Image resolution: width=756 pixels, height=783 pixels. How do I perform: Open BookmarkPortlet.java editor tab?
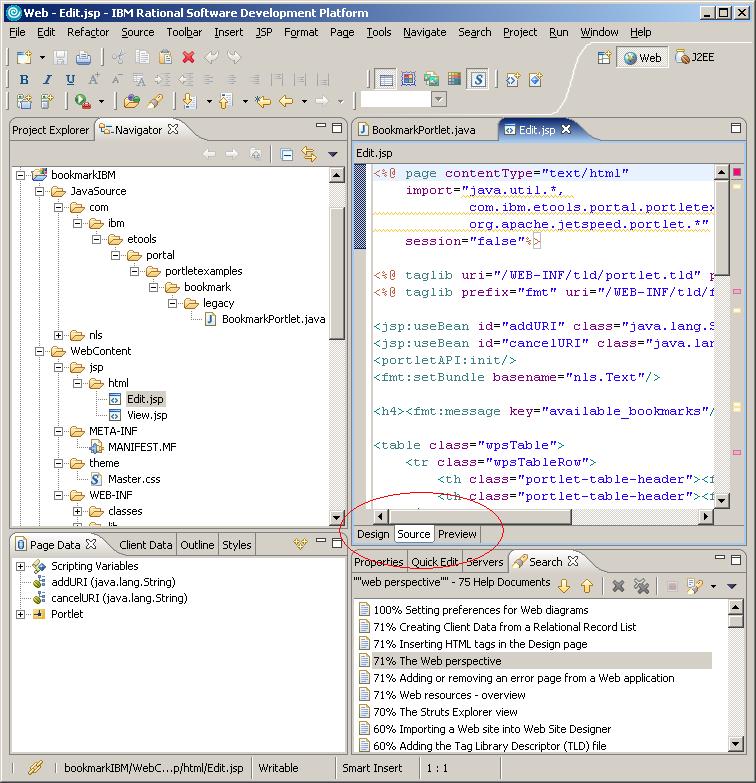click(422, 130)
